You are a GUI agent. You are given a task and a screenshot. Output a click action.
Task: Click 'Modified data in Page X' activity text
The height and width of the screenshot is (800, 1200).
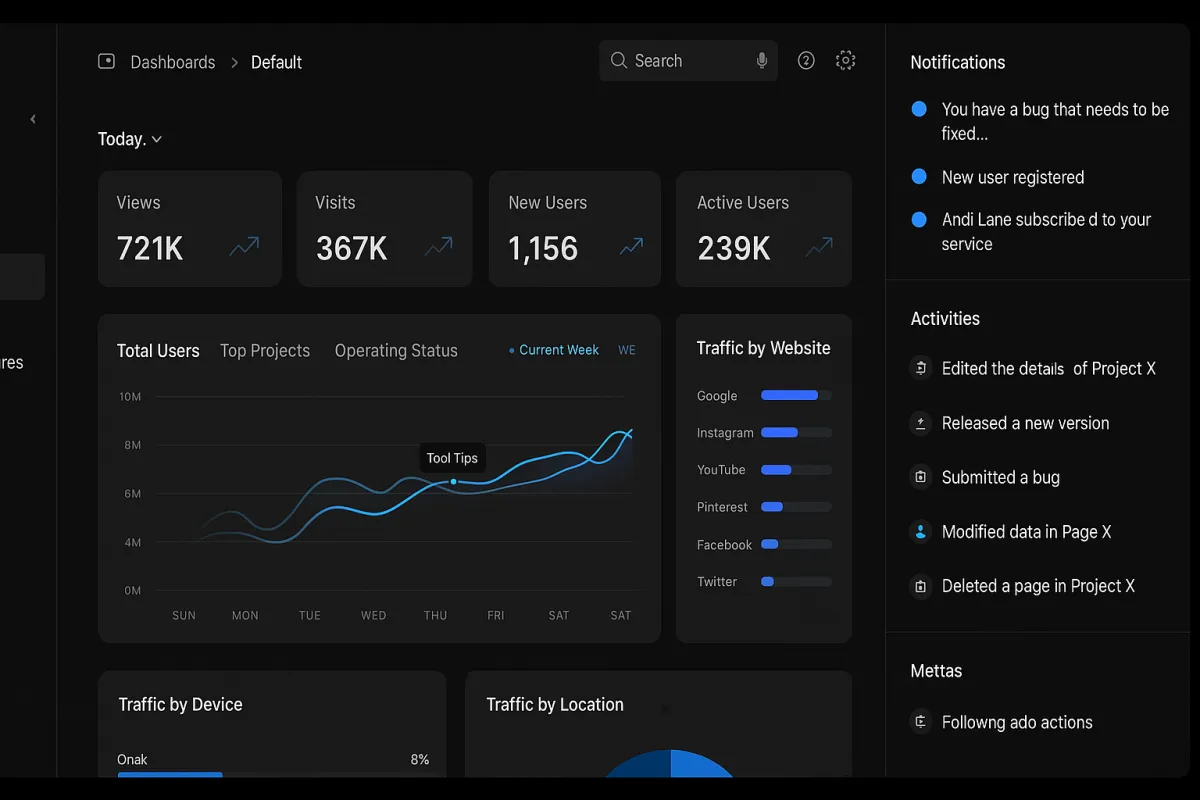pos(1027,532)
